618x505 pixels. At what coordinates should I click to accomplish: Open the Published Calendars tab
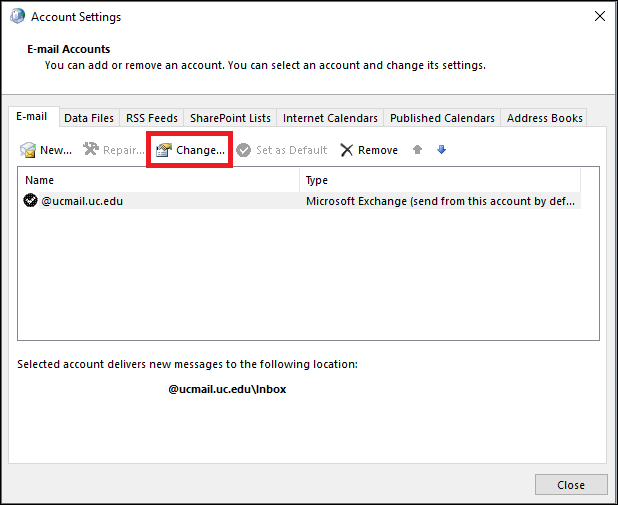[442, 118]
